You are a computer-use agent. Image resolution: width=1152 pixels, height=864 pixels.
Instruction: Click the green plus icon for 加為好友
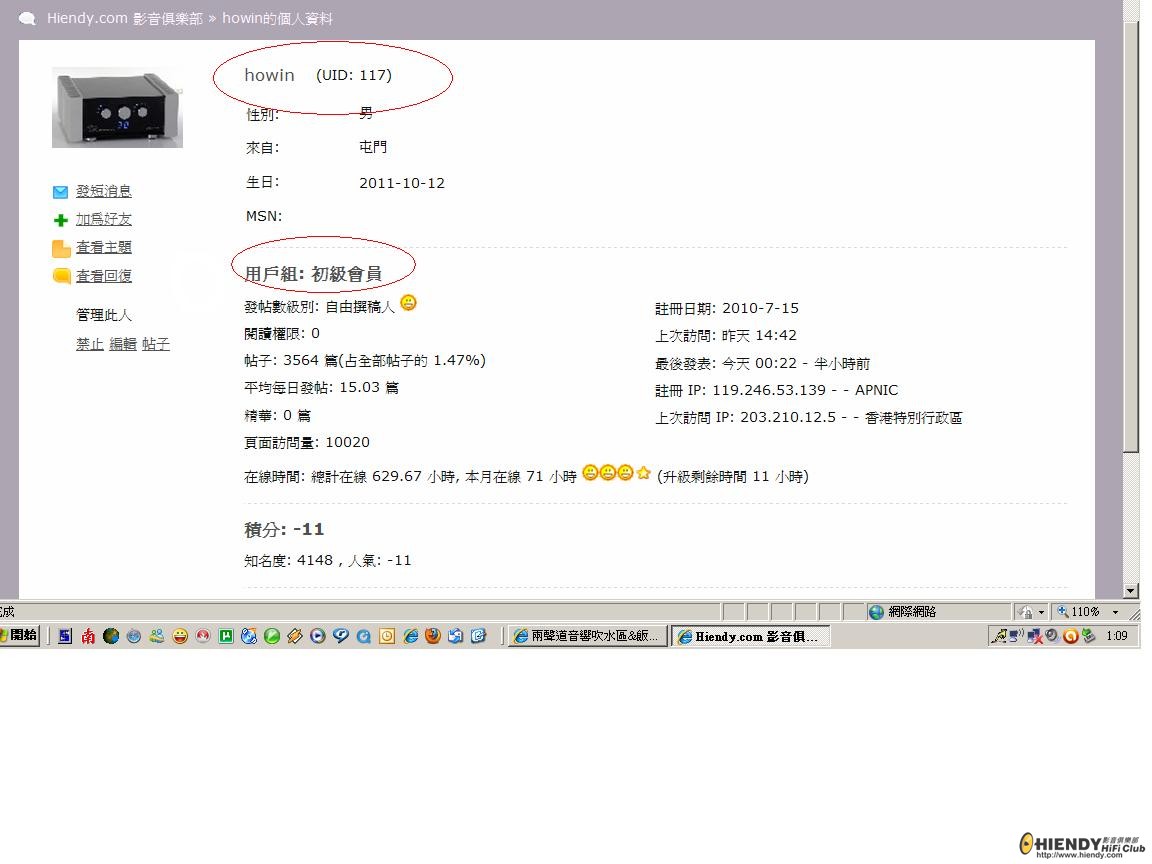click(x=61, y=220)
